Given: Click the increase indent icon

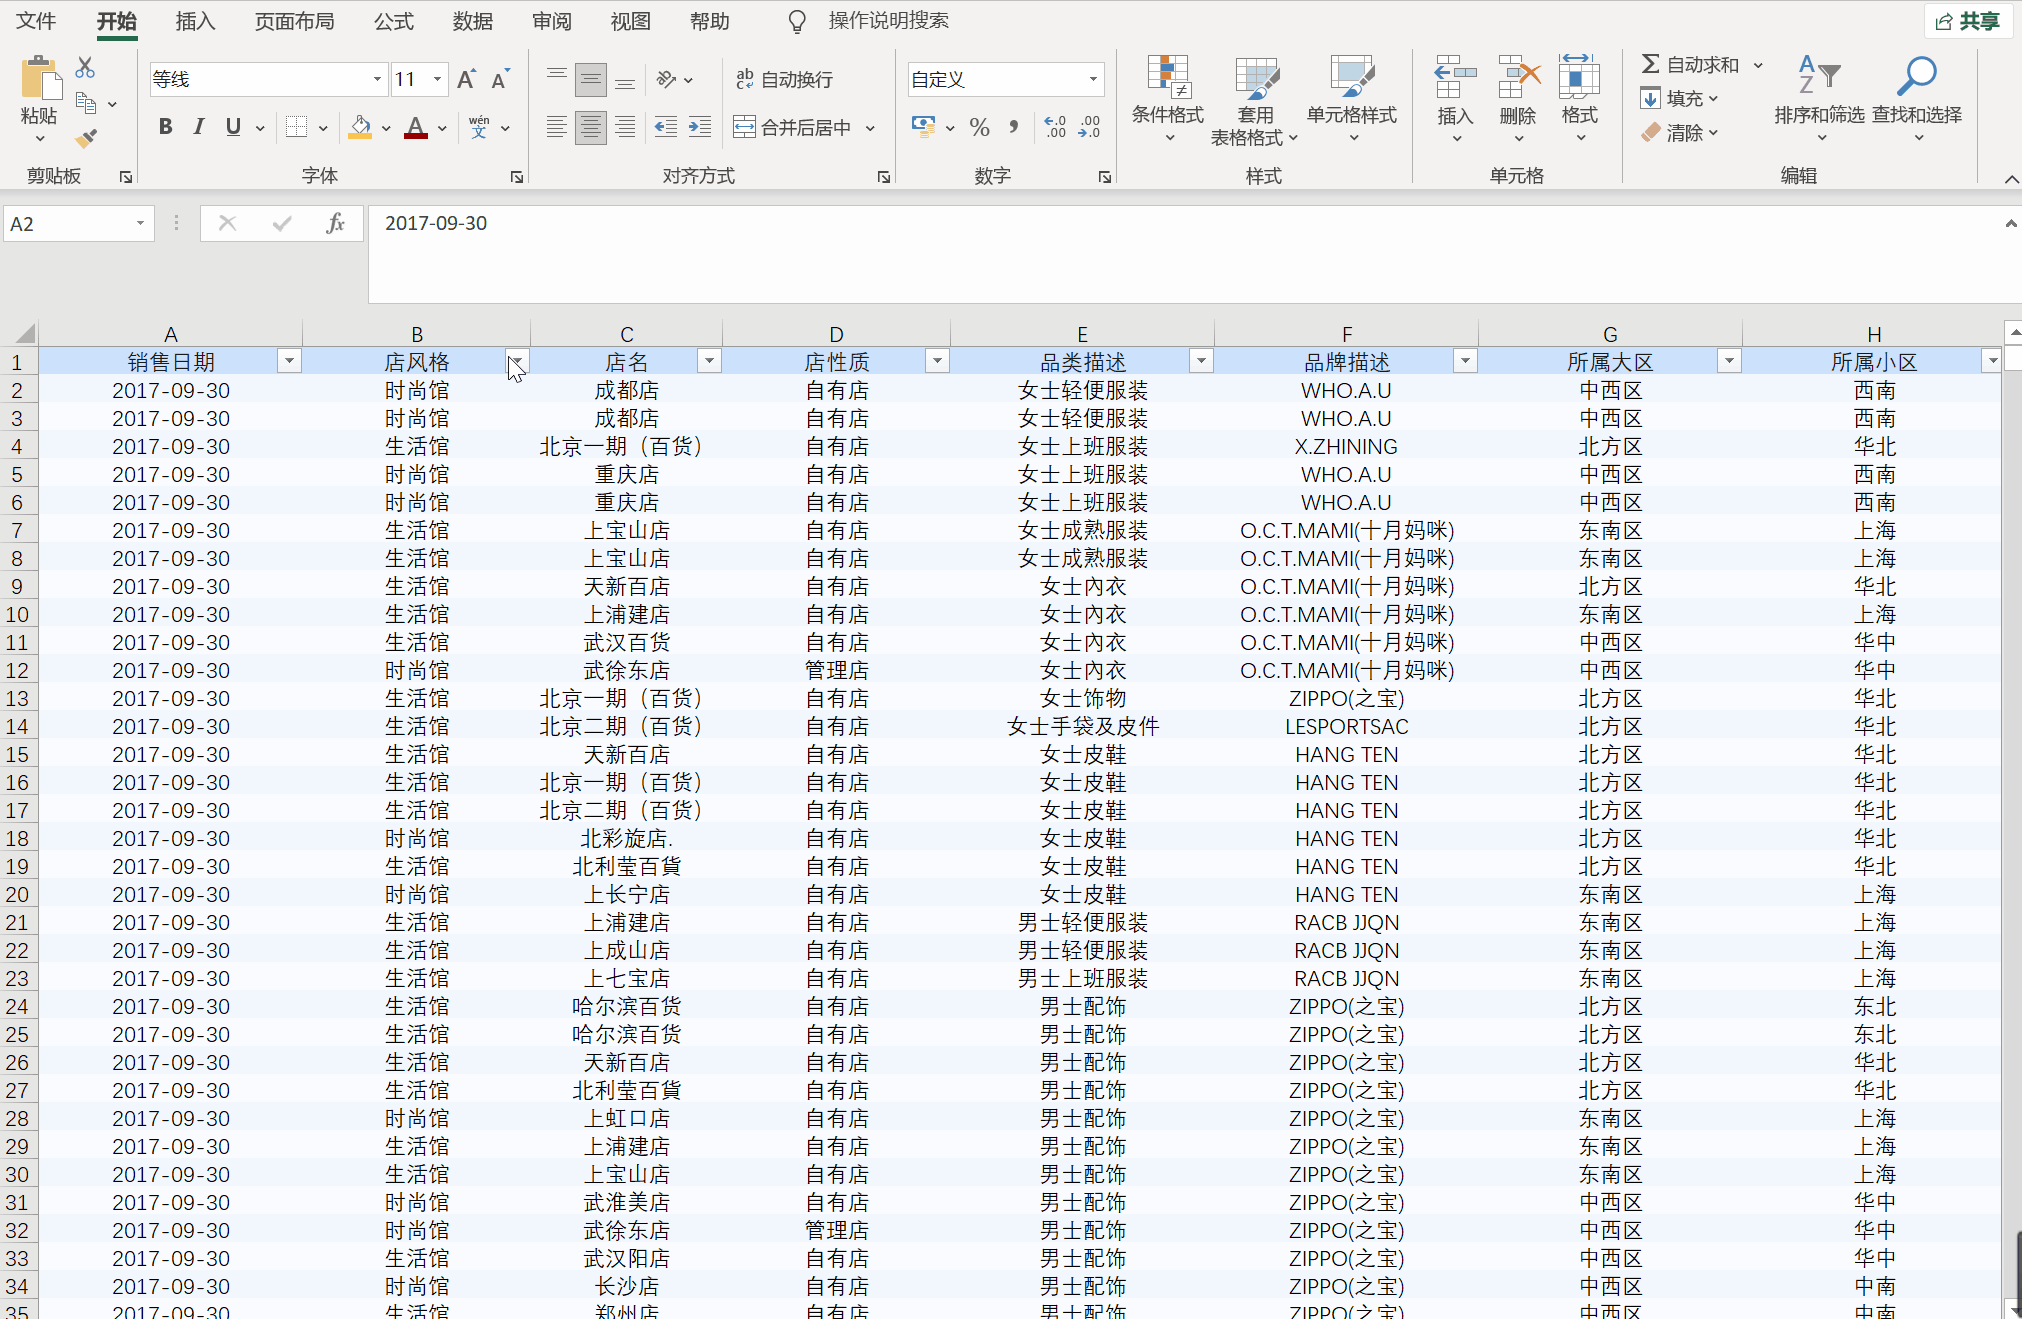Looking at the screenshot, I should coord(700,127).
